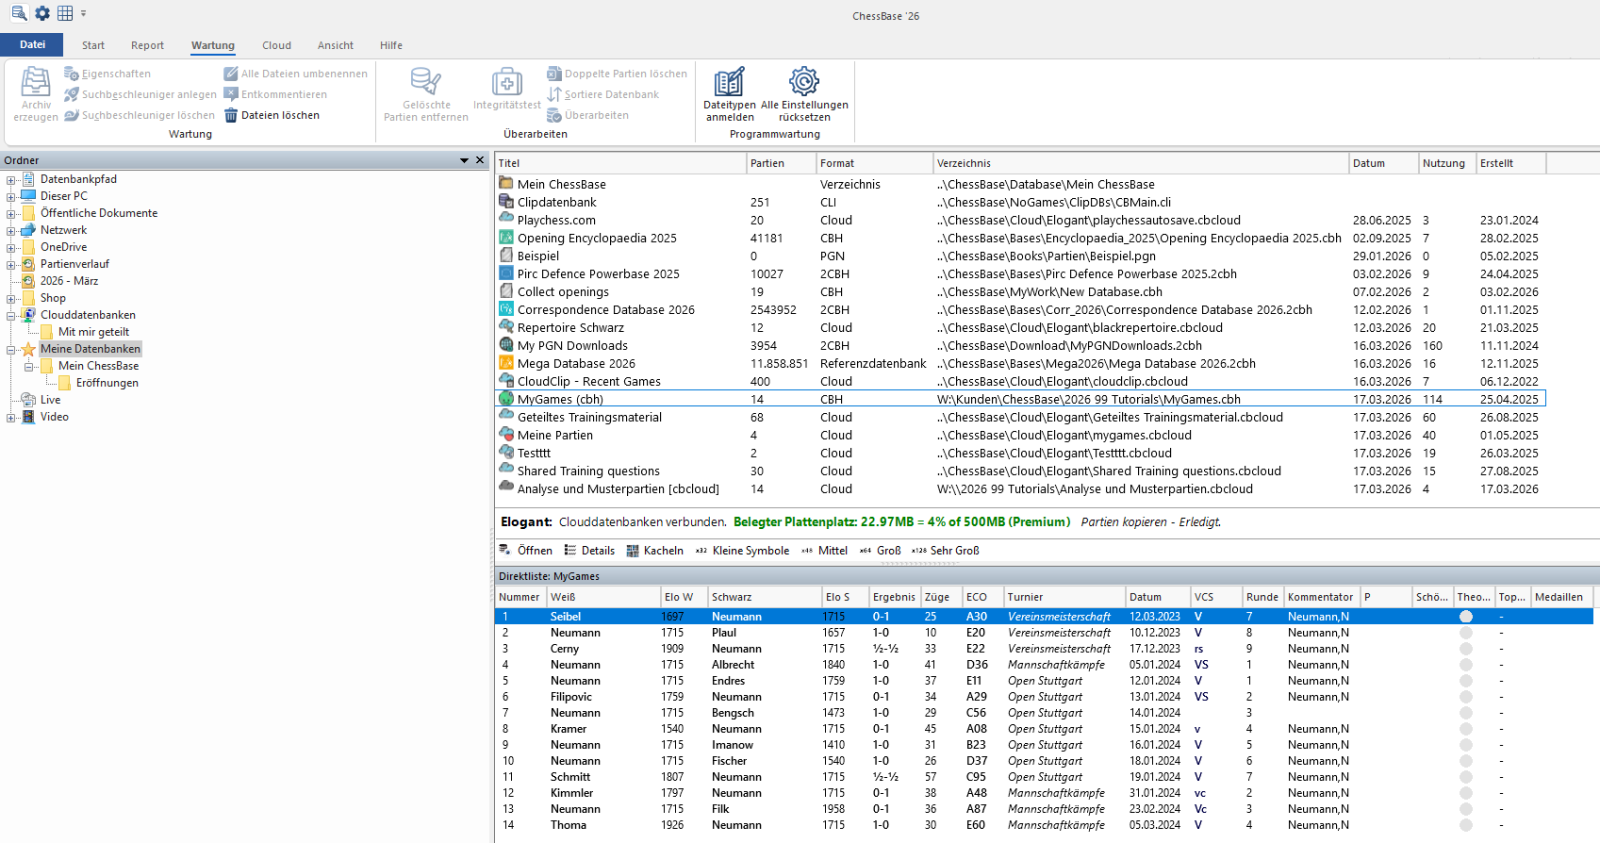Open the Datei menu

[32, 45]
